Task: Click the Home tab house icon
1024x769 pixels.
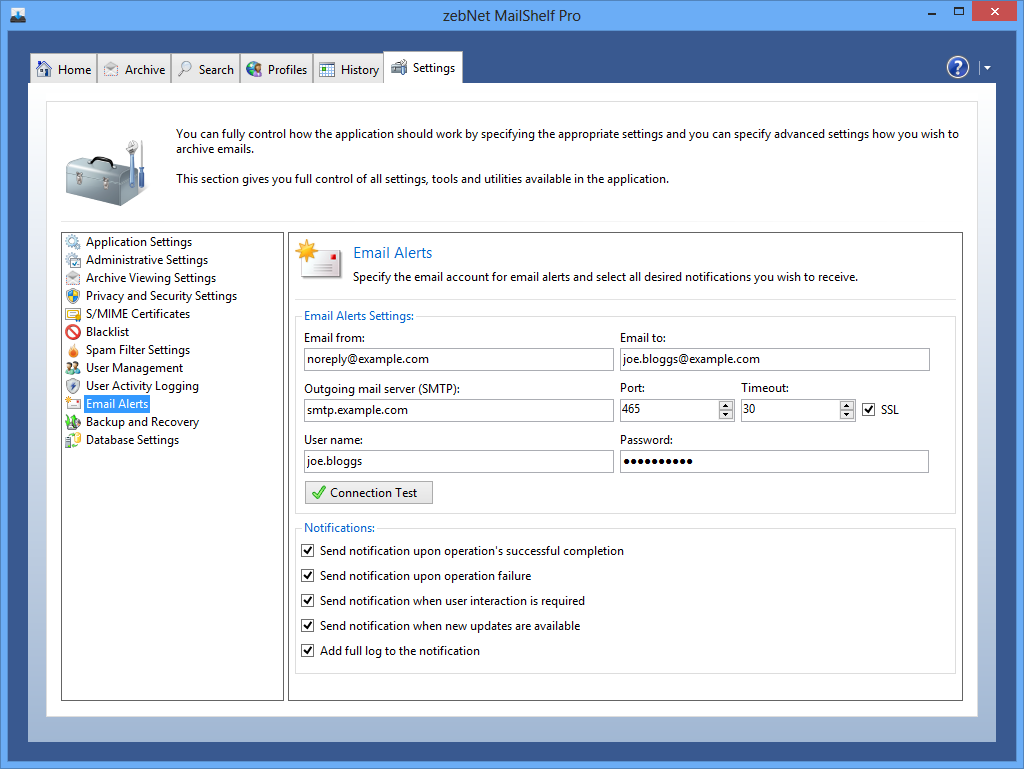Action: point(44,69)
